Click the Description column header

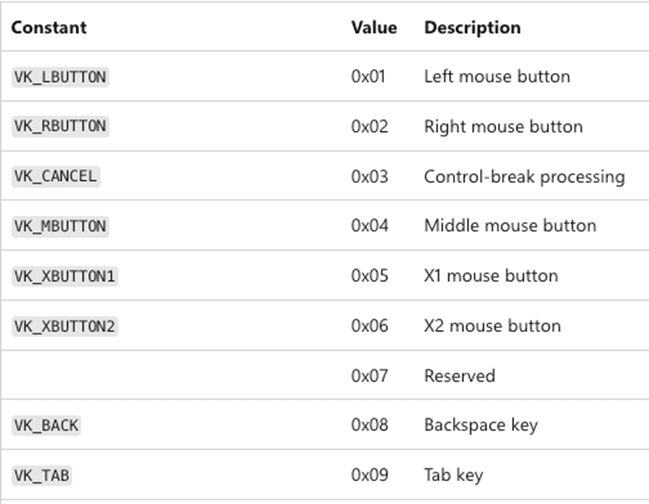[x=472, y=28]
